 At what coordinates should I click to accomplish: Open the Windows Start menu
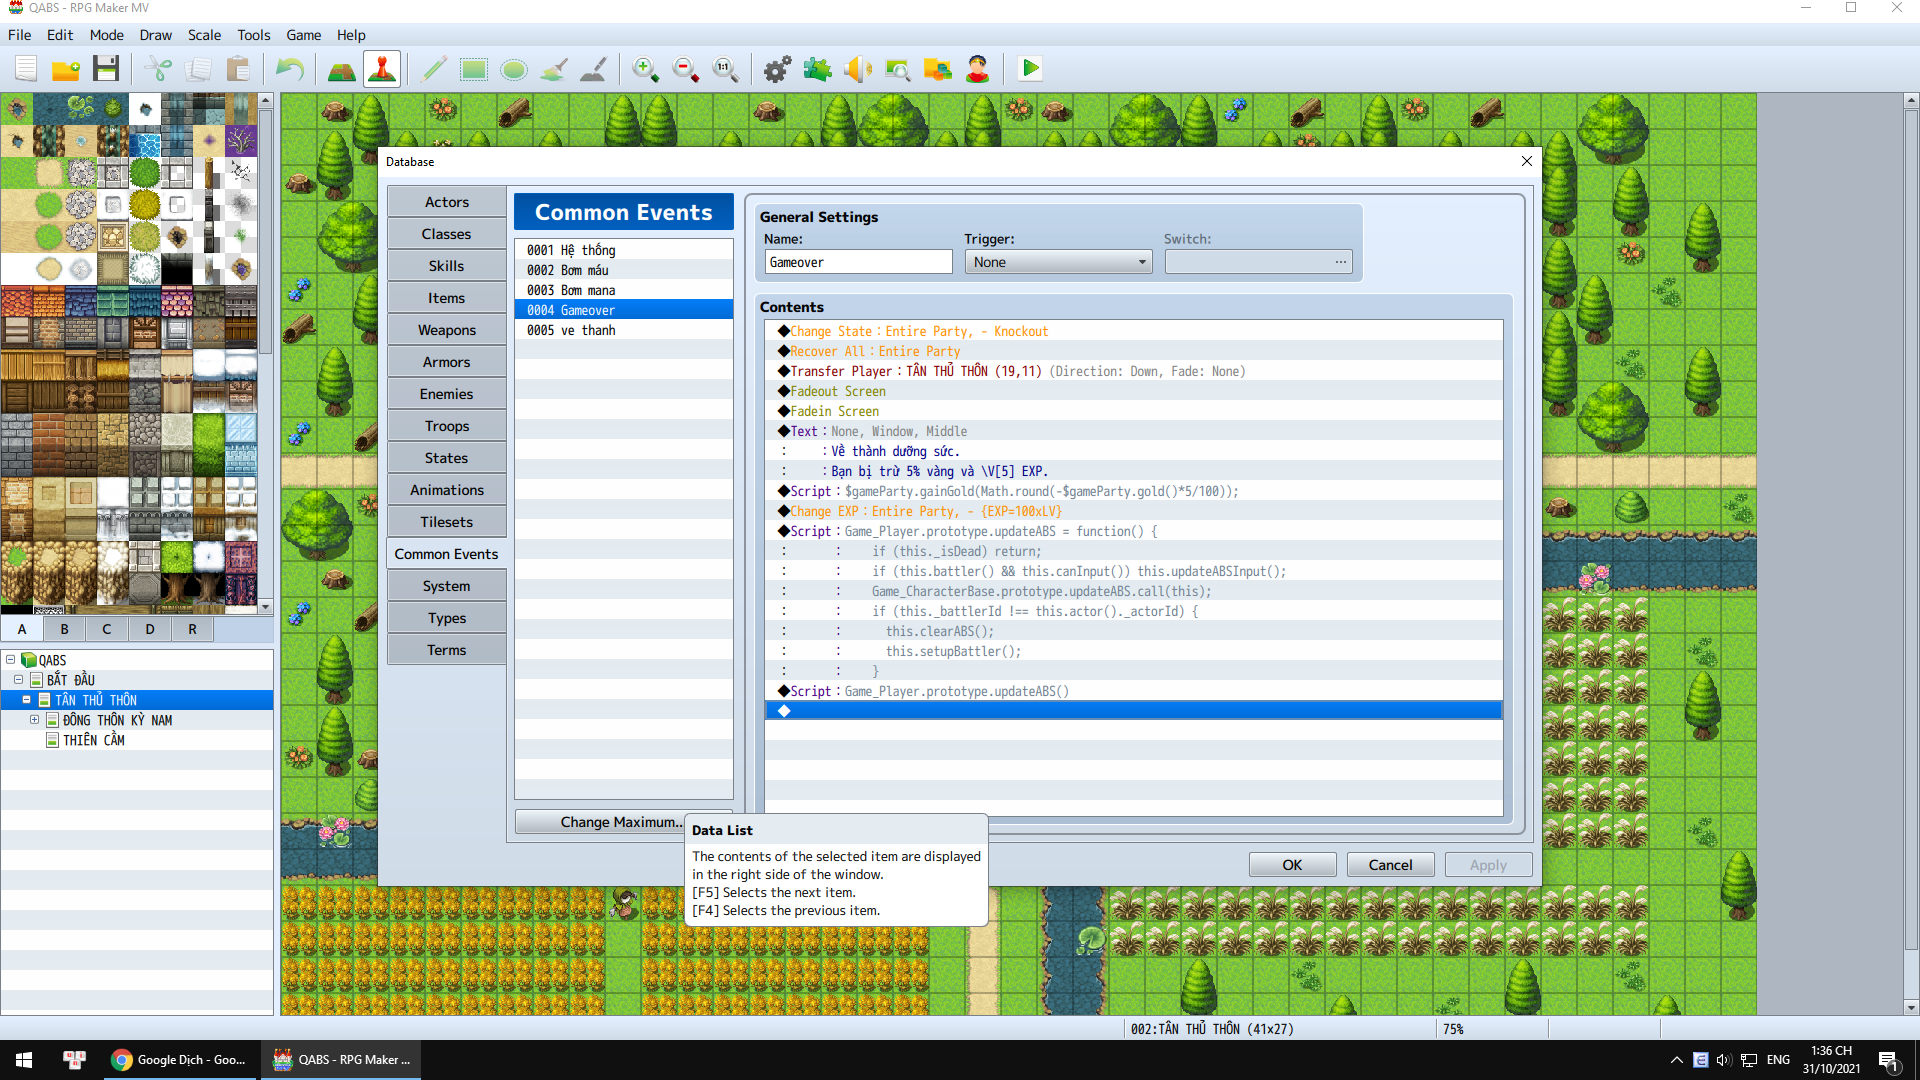[24, 1060]
